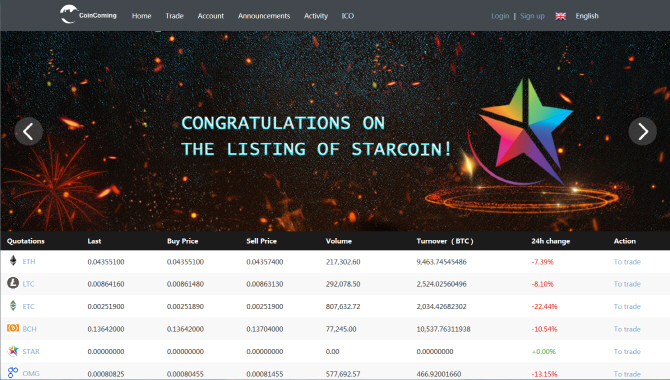Click the STAR coin icon
670x380 pixels.
point(13,351)
